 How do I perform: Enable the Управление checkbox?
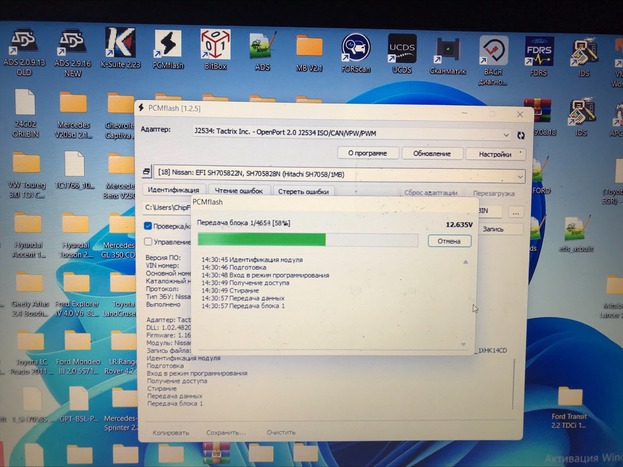148,241
